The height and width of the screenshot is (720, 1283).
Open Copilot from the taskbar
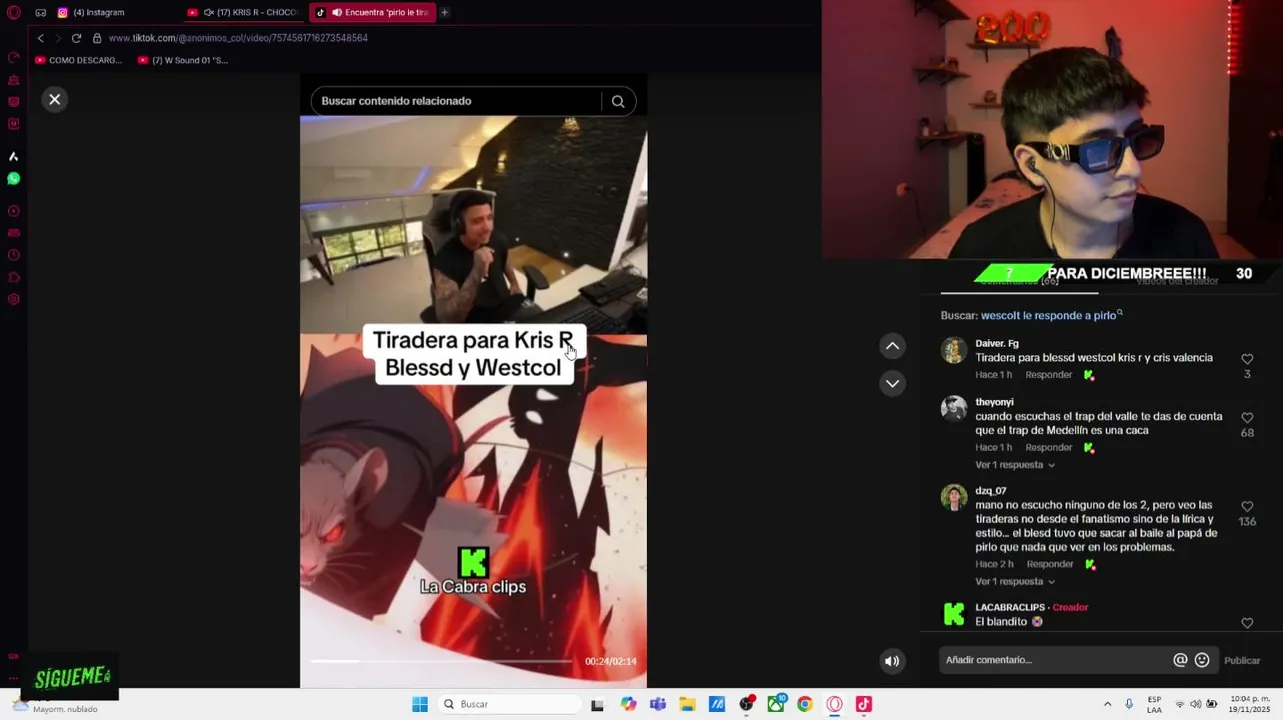point(628,704)
